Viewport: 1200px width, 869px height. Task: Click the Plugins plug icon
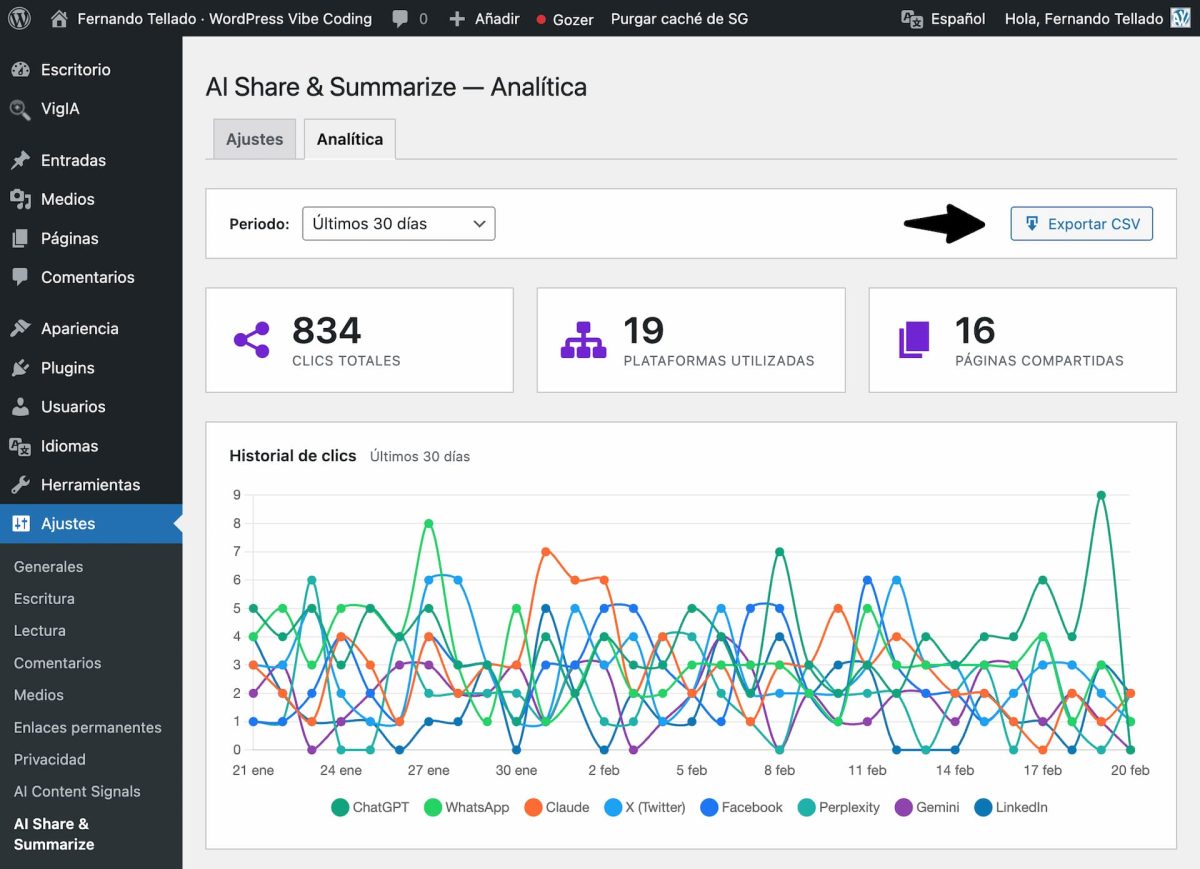coord(20,367)
